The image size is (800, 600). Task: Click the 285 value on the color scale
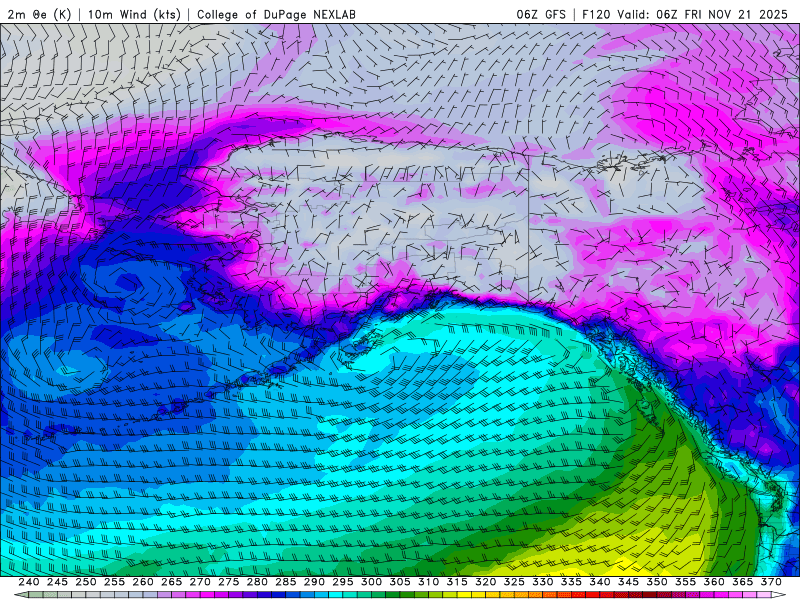(x=286, y=582)
